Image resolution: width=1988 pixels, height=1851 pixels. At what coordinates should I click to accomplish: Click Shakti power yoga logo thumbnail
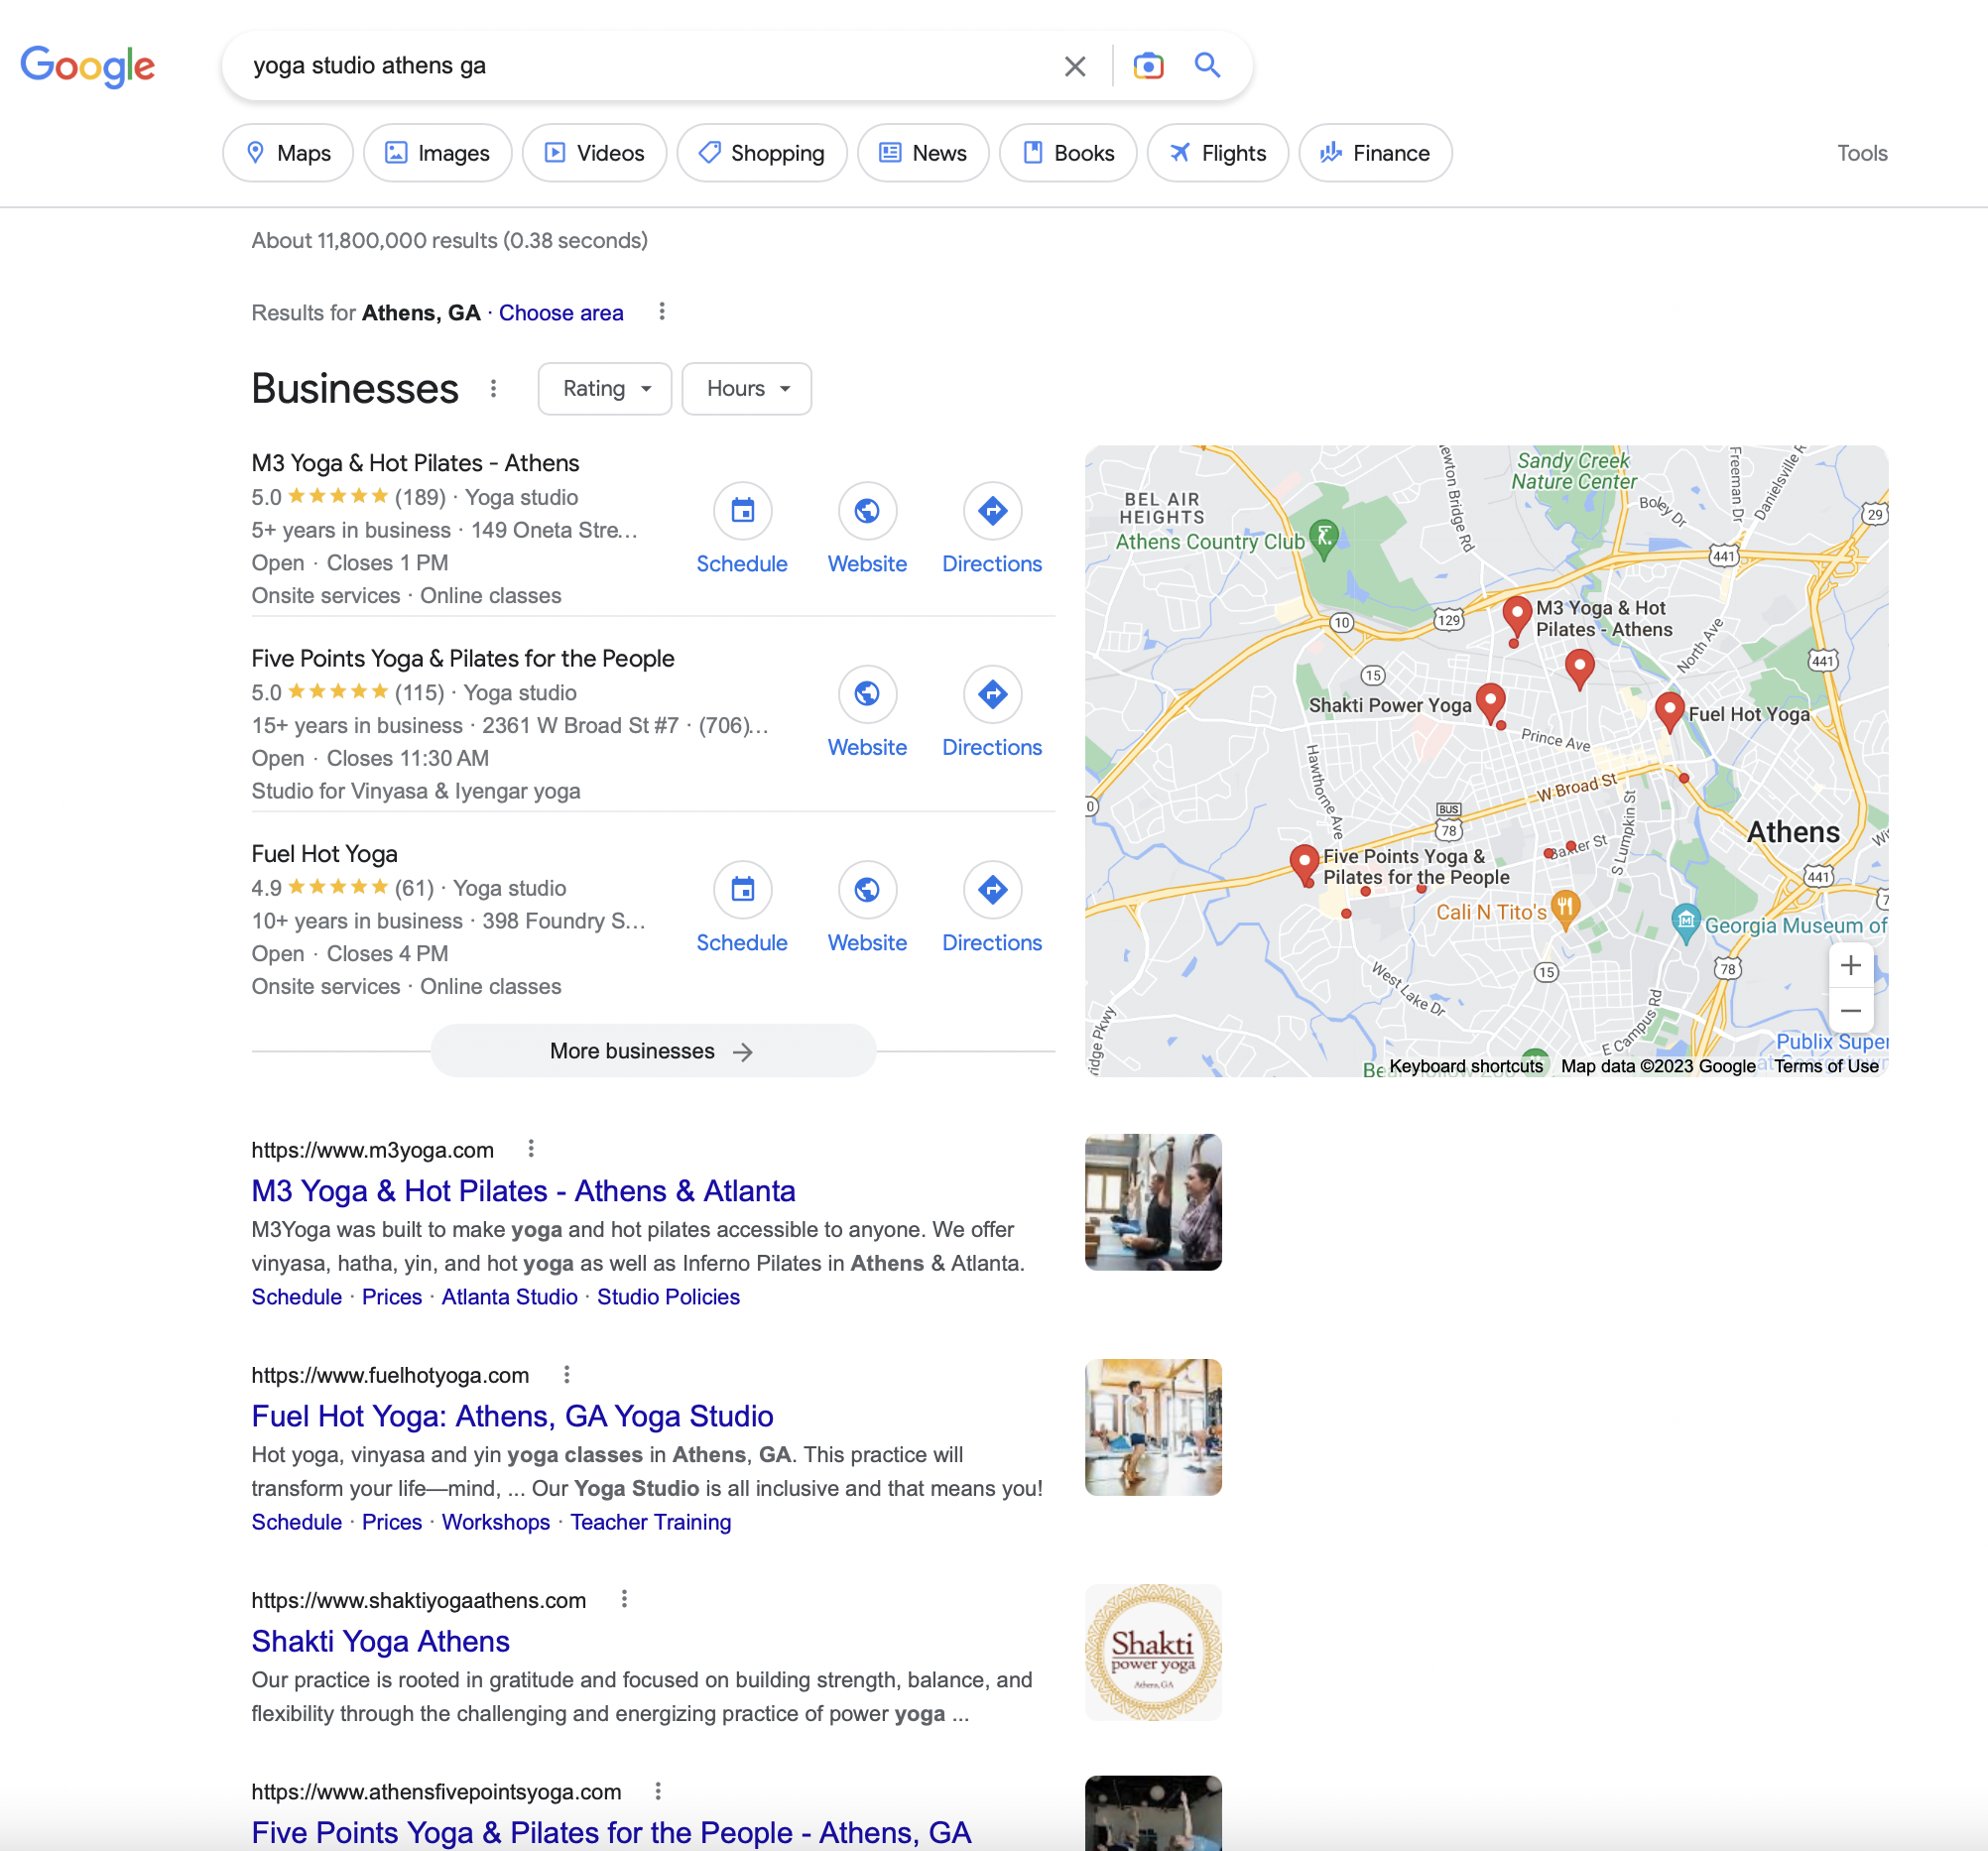tap(1152, 1652)
